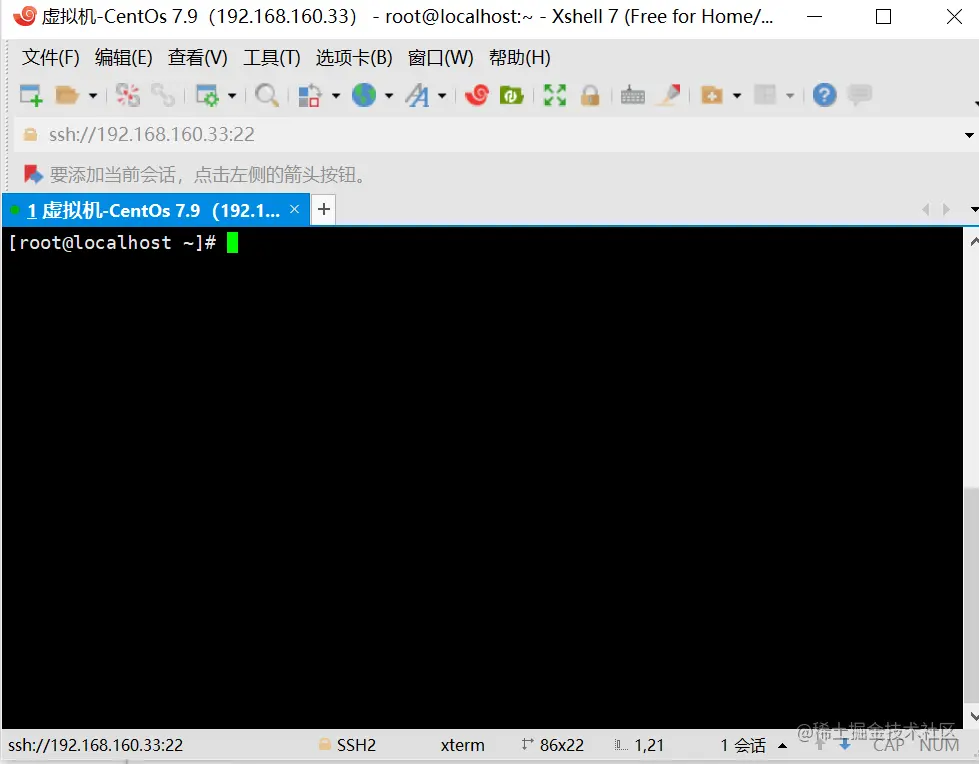
Task: Open the color scheme dropdown arrow
Action: [335, 96]
